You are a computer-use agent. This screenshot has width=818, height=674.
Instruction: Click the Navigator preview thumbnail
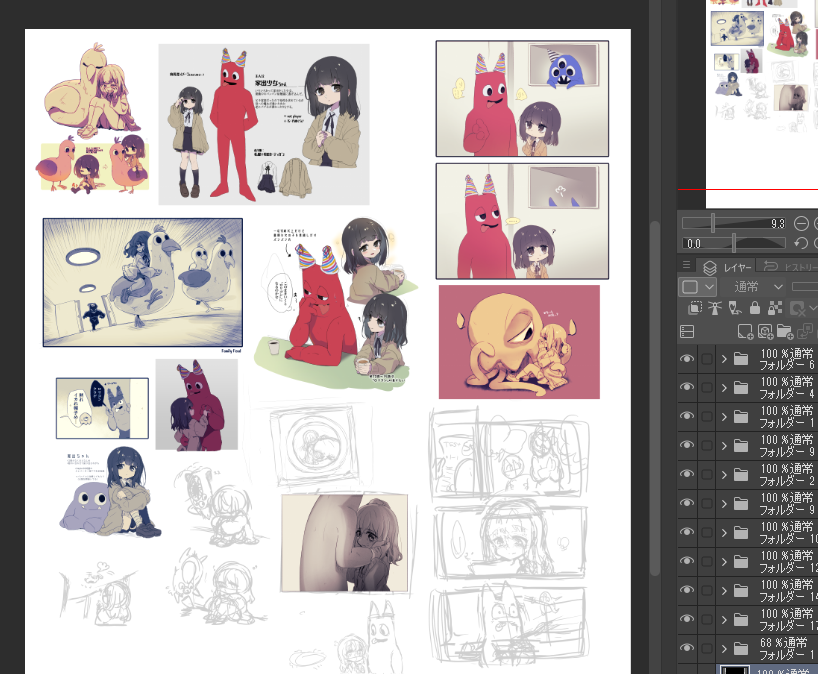[x=762, y=104]
